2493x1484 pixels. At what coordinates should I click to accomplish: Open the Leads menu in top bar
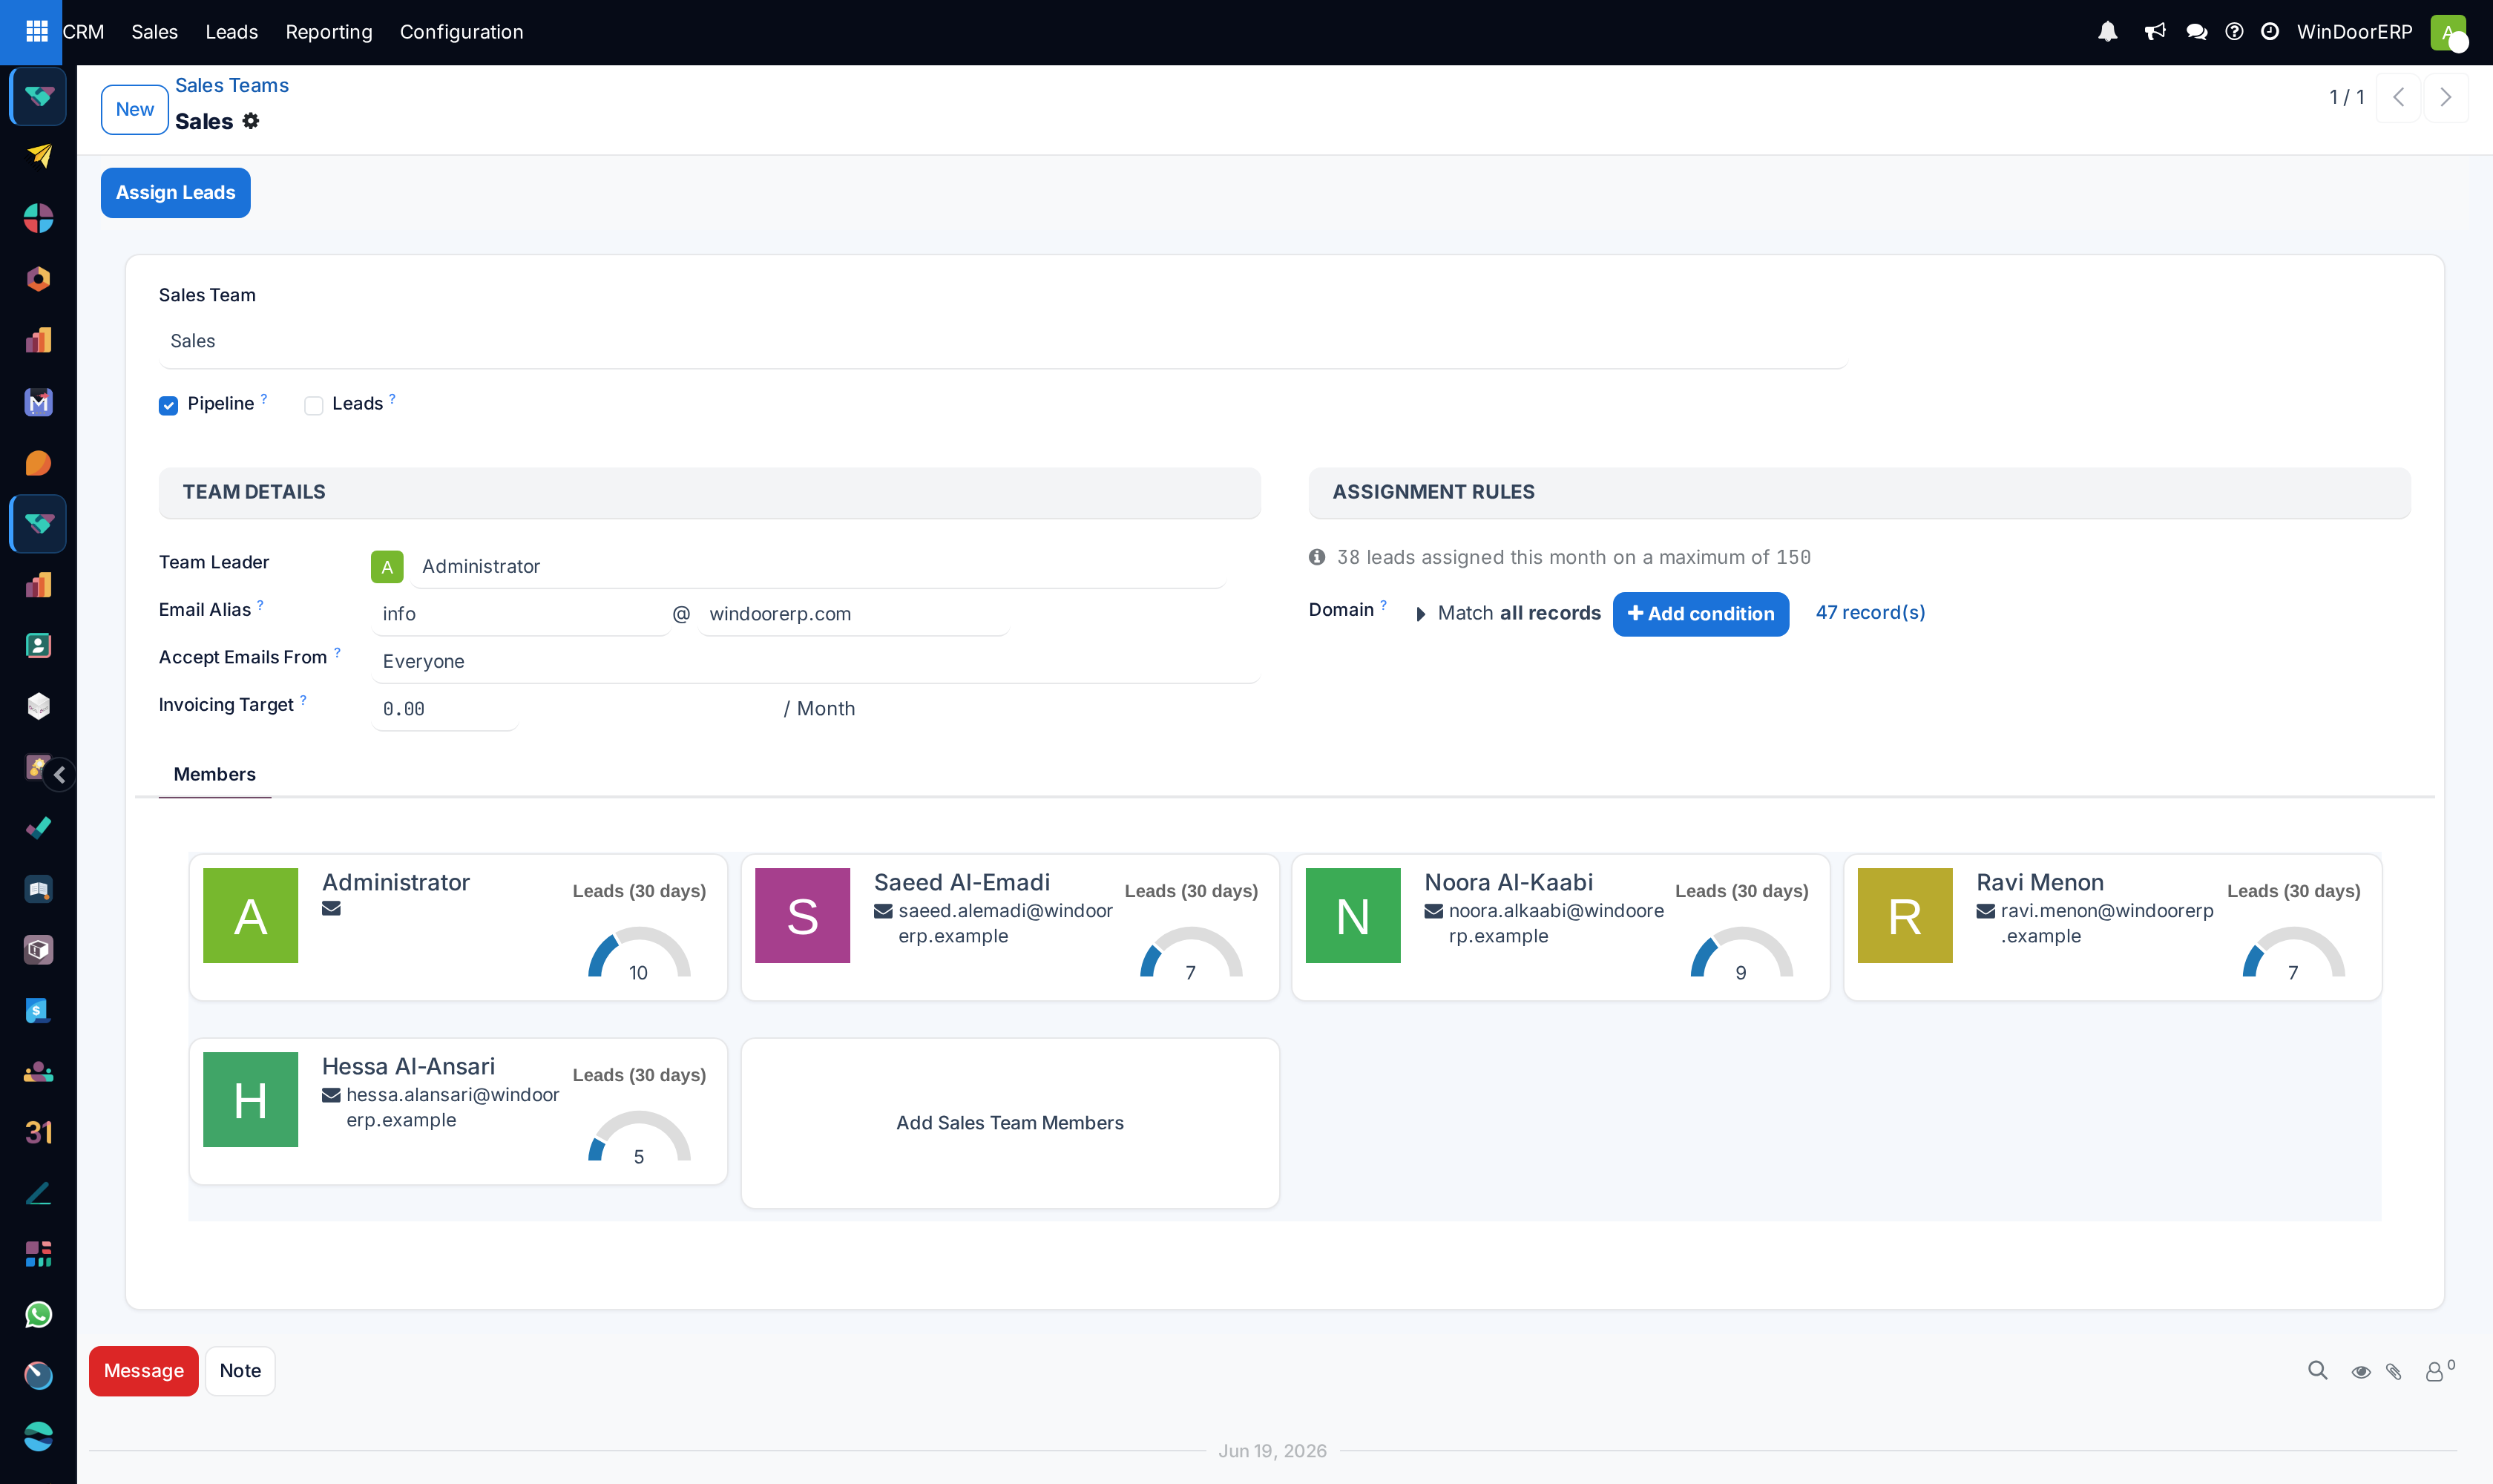click(x=231, y=32)
